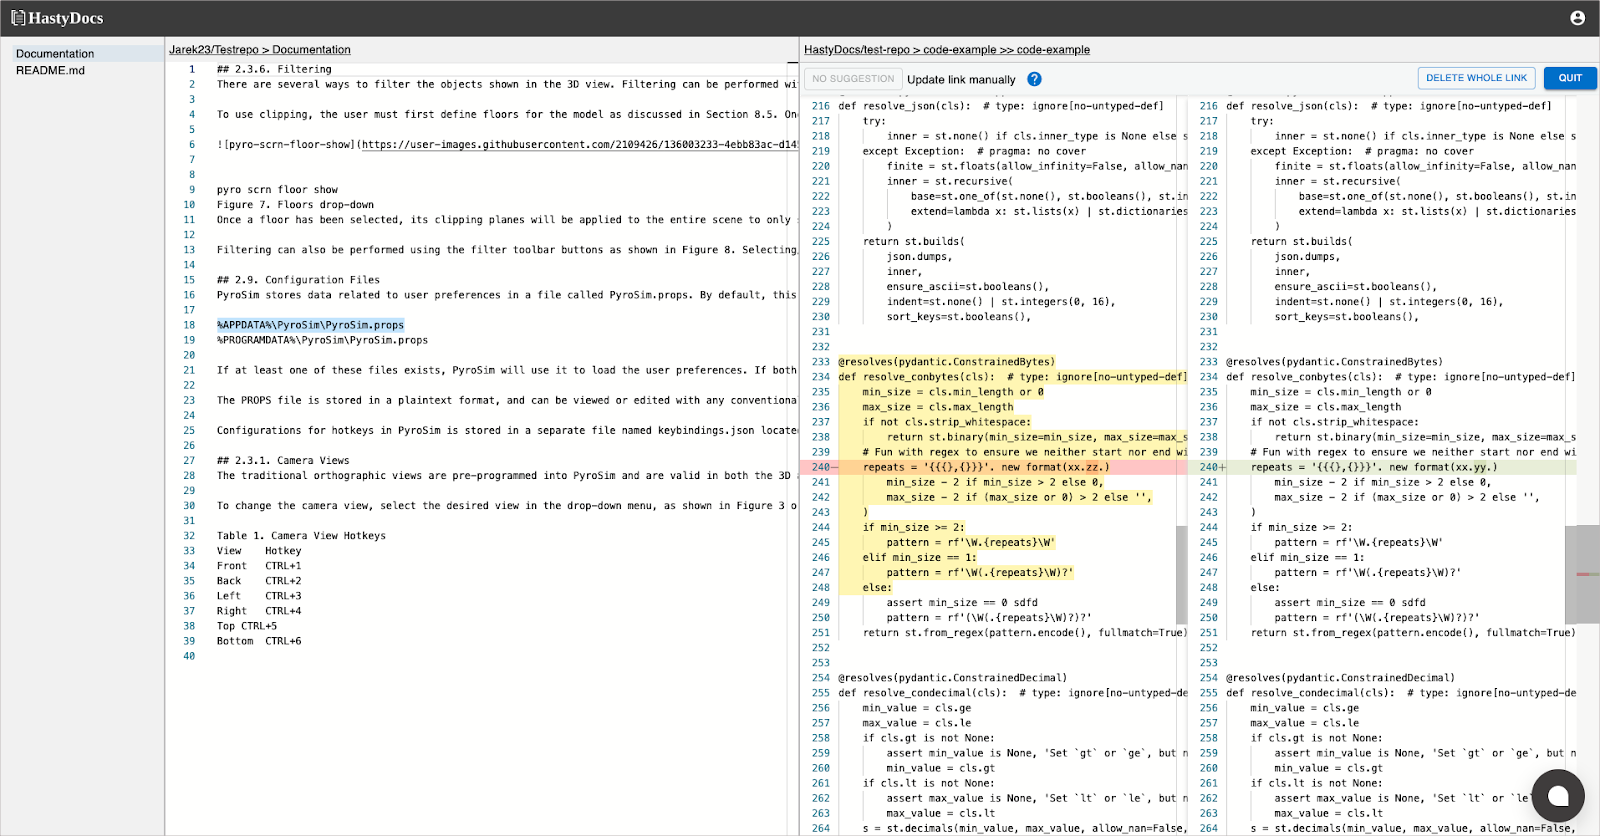Click the 'View Hotkey' header row
Image resolution: width=1600 pixels, height=836 pixels.
pos(259,551)
